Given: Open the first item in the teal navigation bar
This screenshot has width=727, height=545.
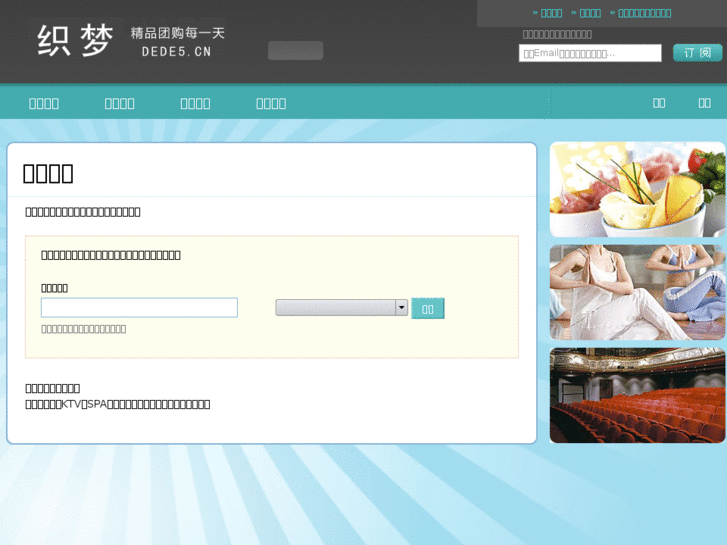Looking at the screenshot, I should click(x=44, y=103).
